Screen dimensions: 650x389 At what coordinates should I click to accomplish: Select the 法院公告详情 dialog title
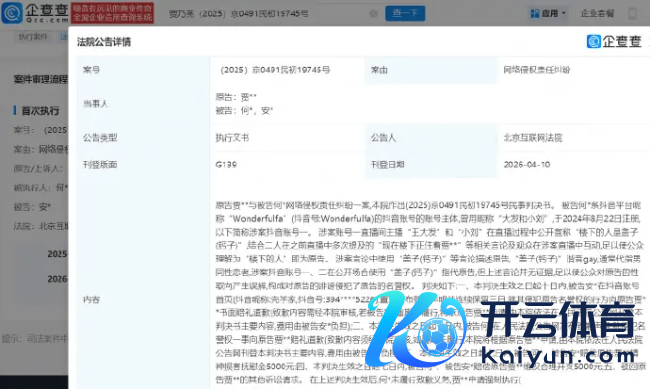104,42
